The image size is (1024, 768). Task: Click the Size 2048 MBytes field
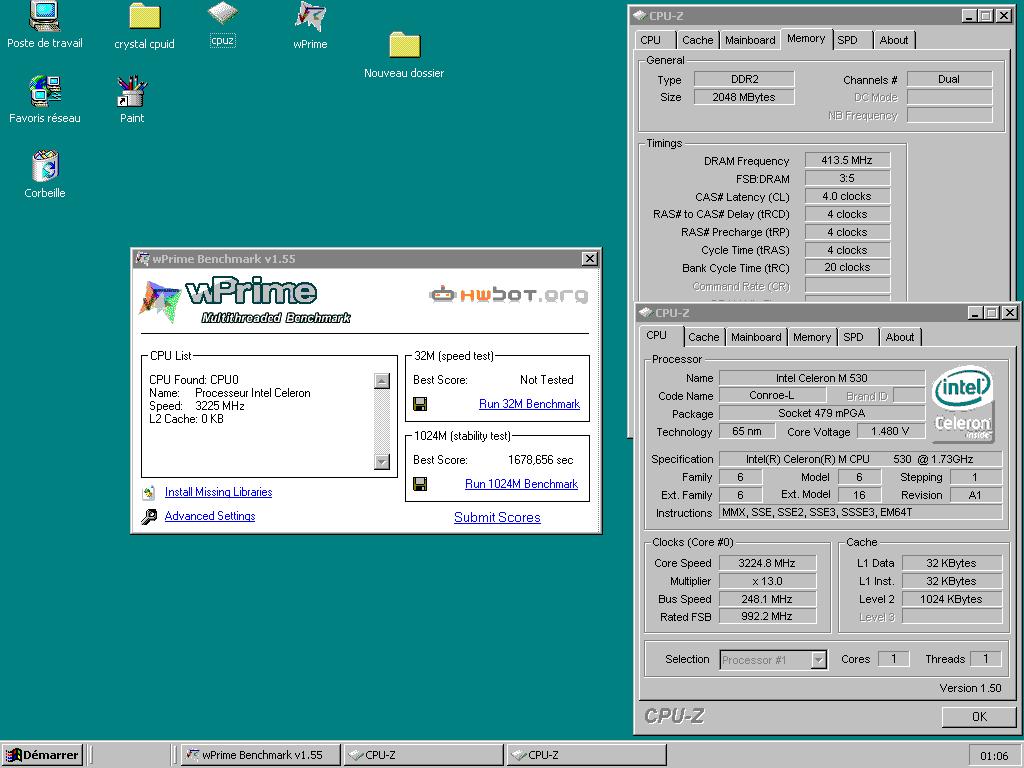click(x=744, y=97)
